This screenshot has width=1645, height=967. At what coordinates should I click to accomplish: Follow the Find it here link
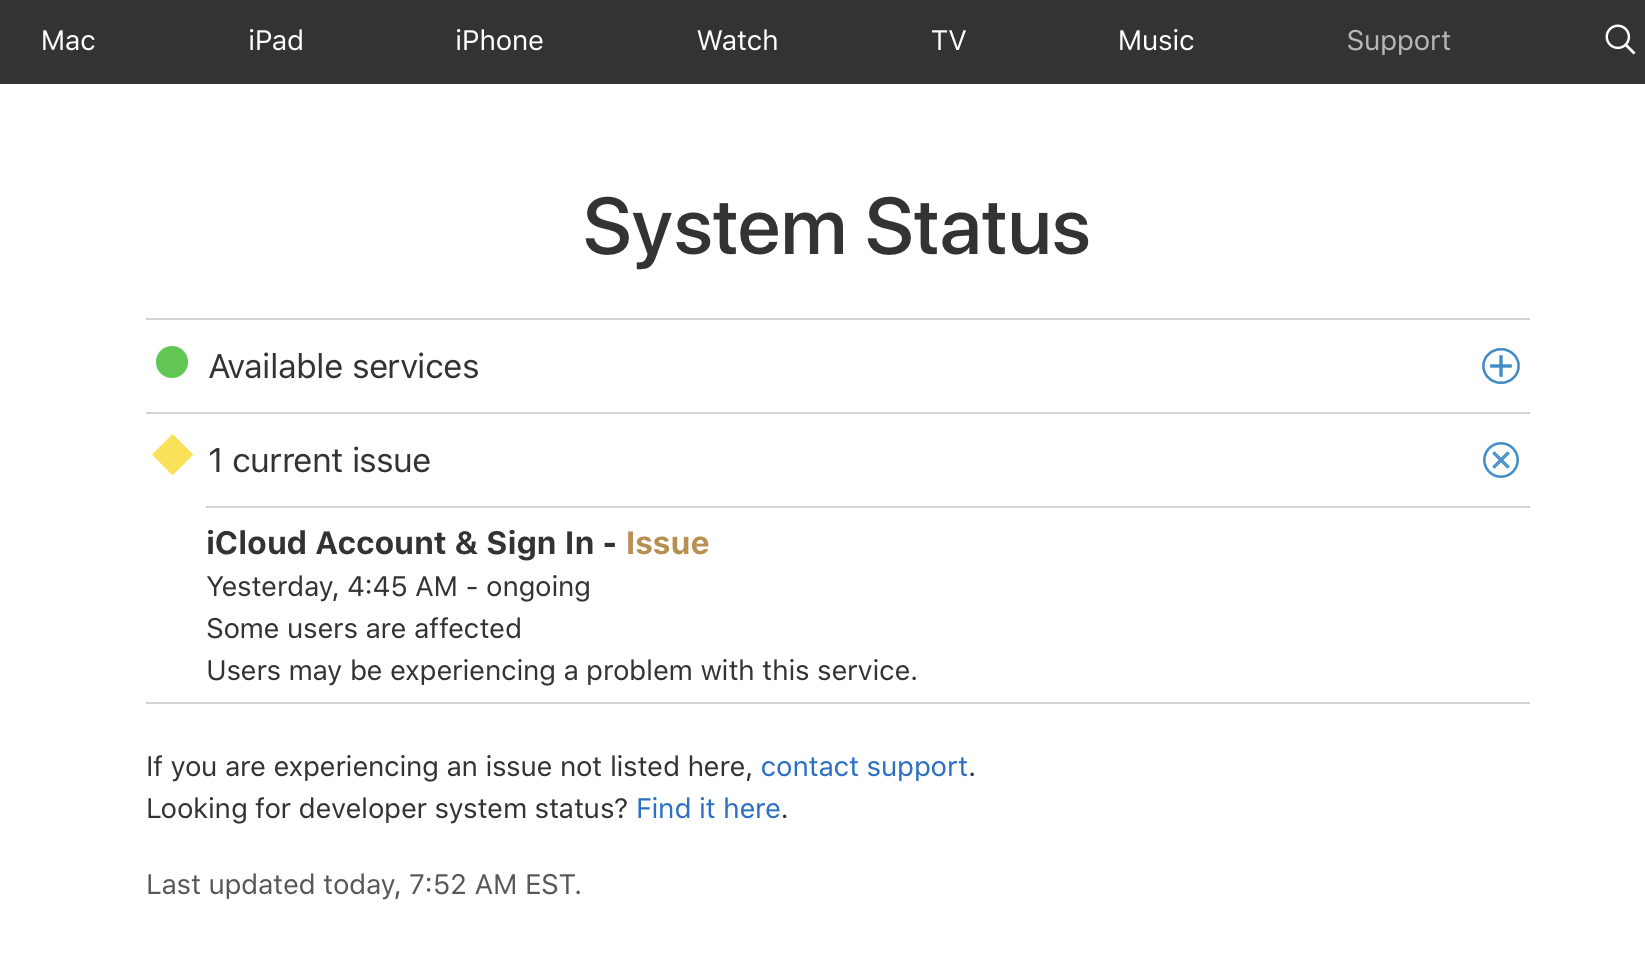pos(708,808)
